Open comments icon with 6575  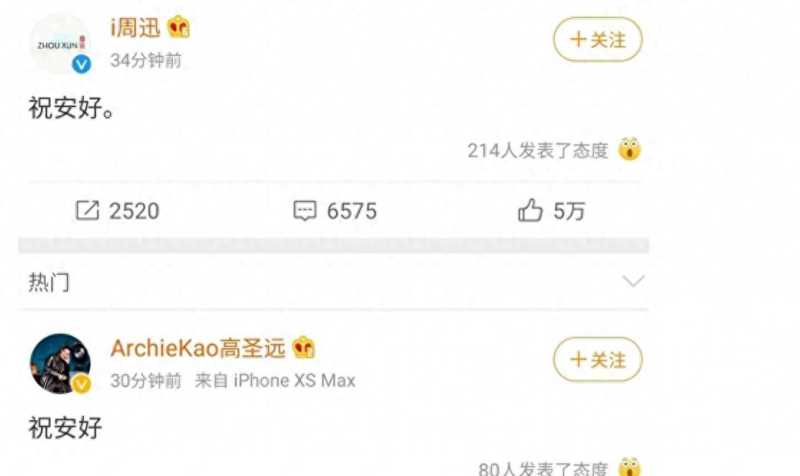pos(305,211)
